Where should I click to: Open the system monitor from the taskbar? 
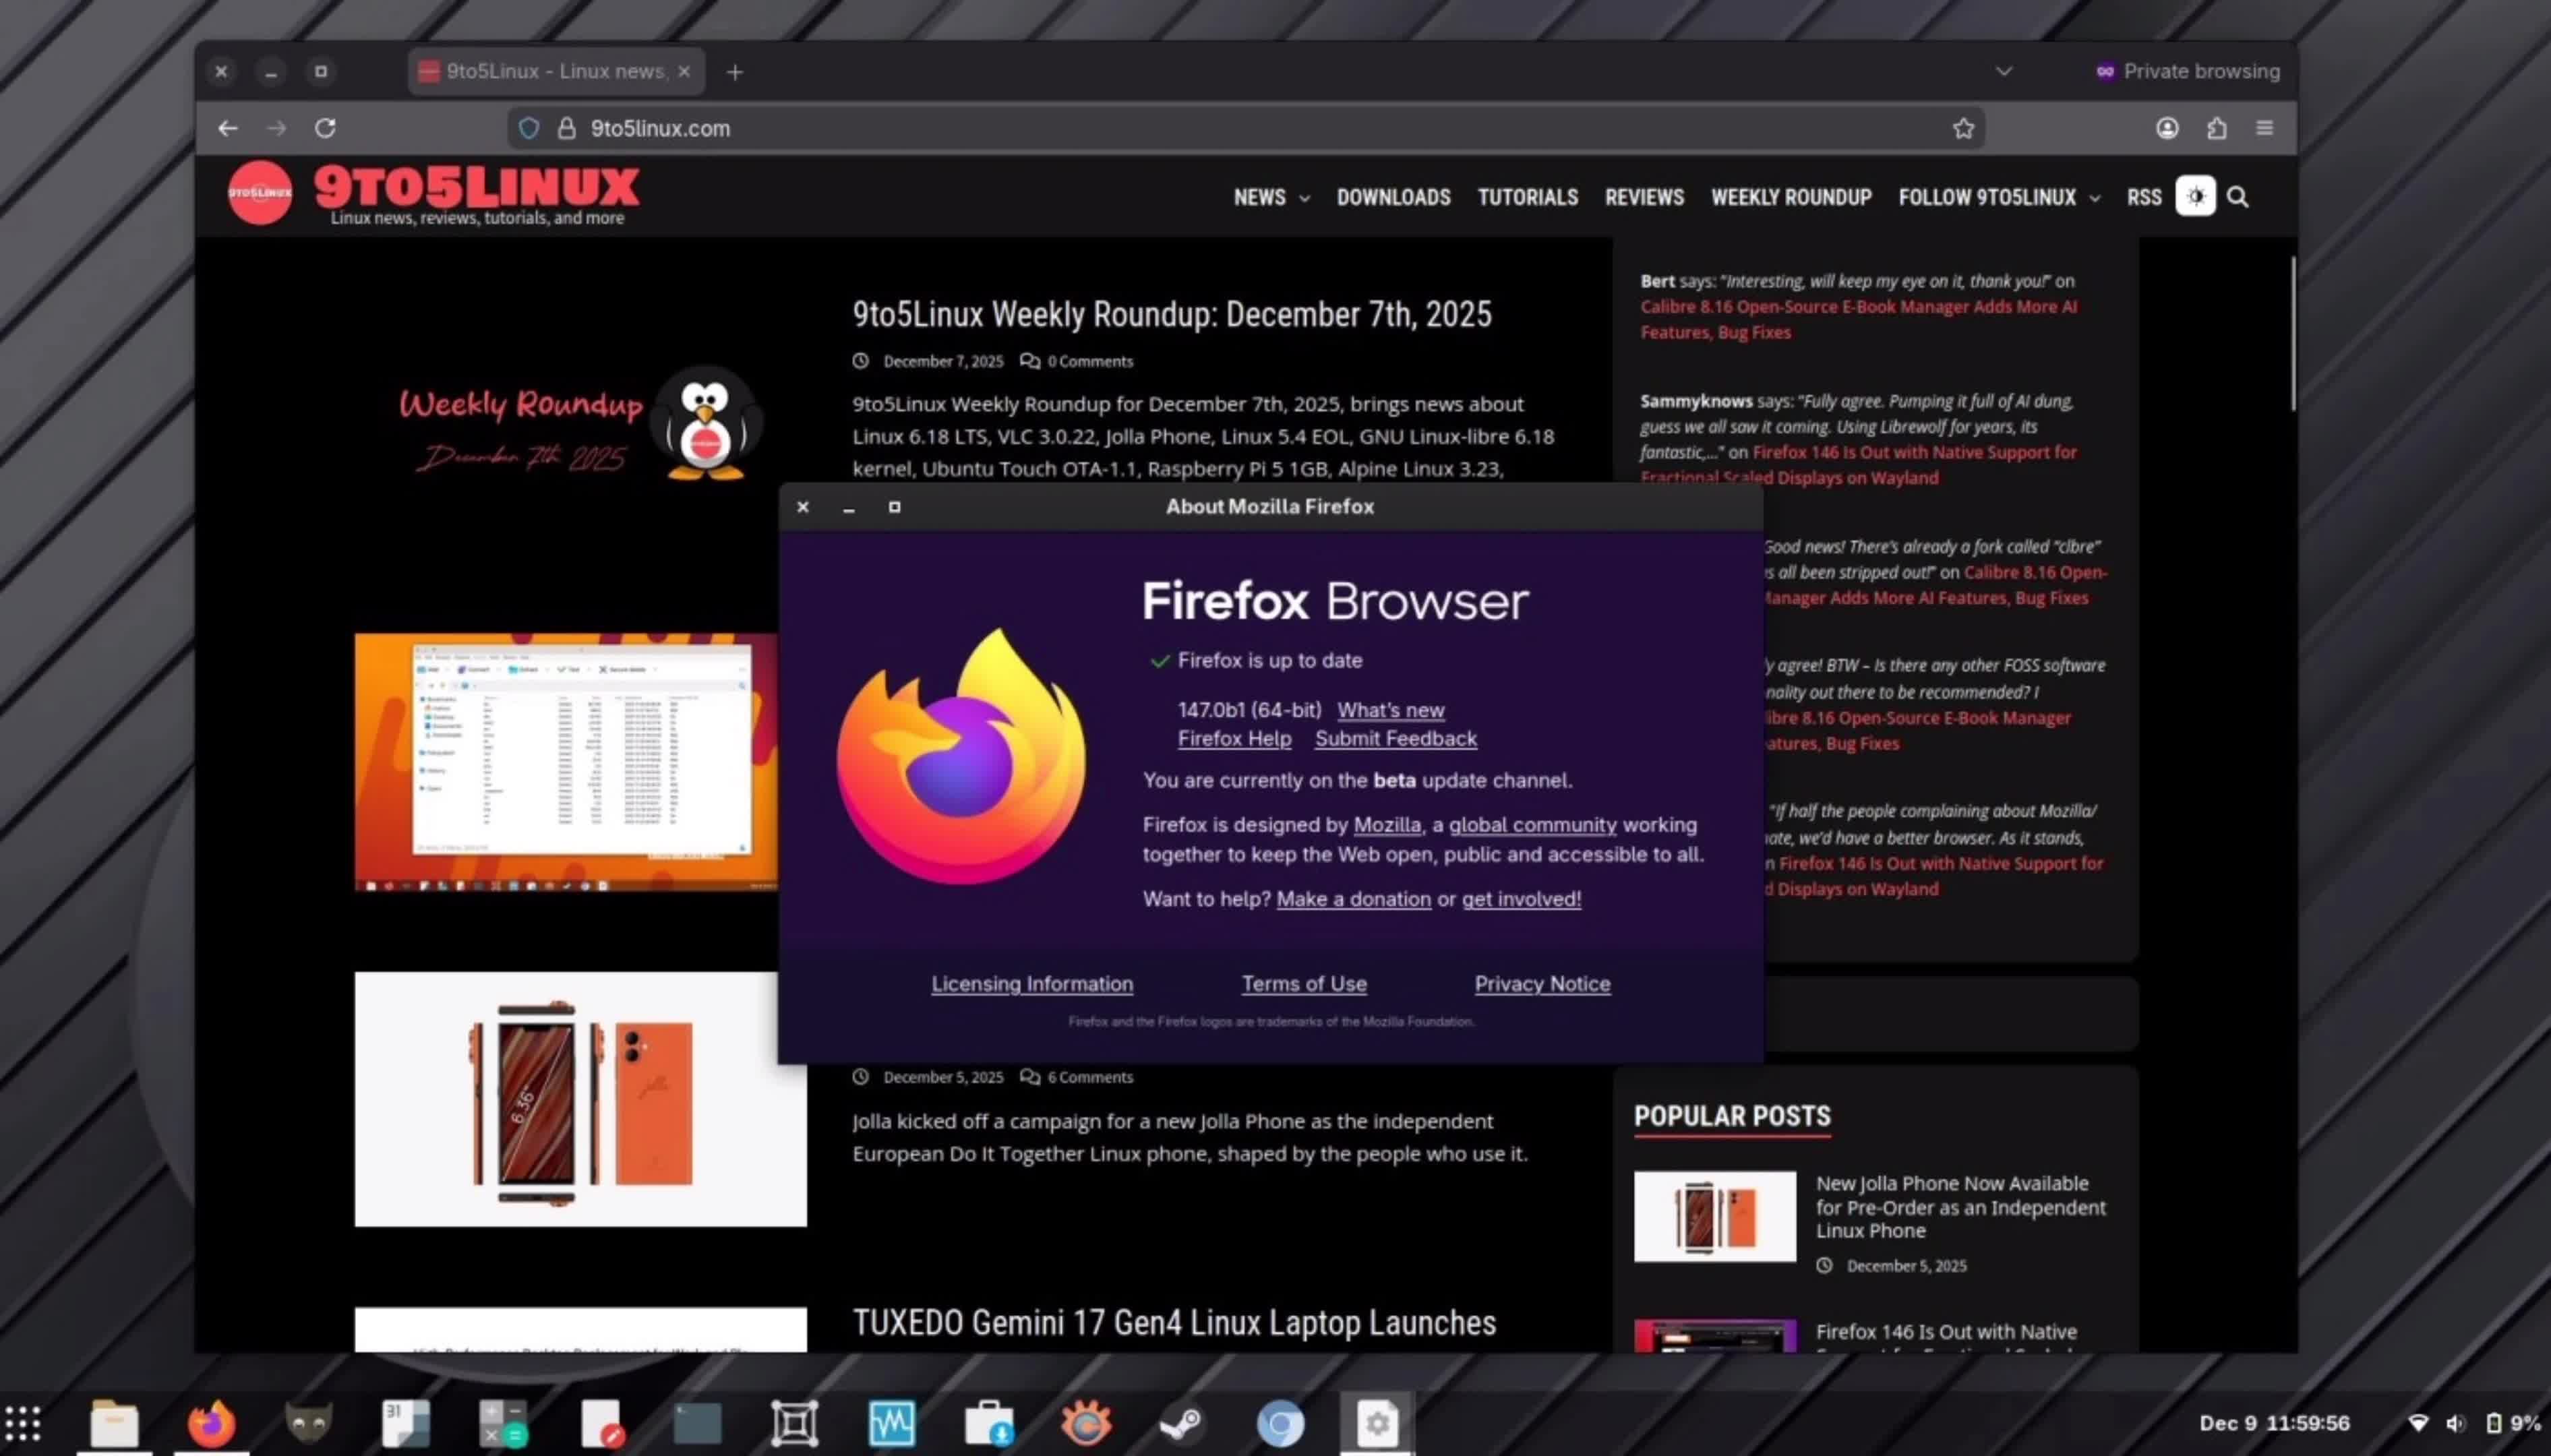(x=891, y=1422)
